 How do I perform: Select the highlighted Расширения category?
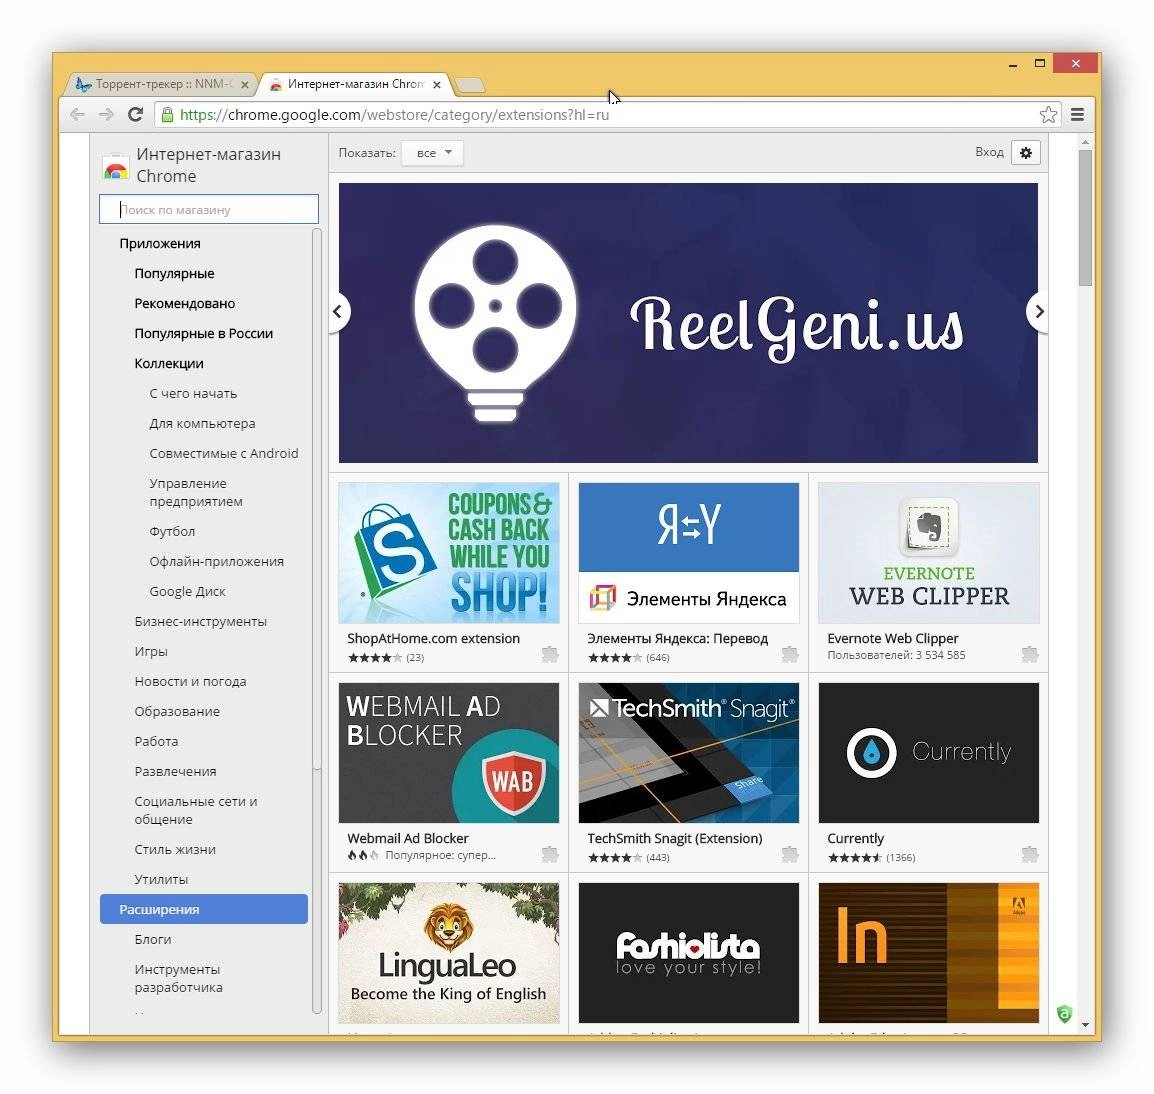[x=204, y=909]
